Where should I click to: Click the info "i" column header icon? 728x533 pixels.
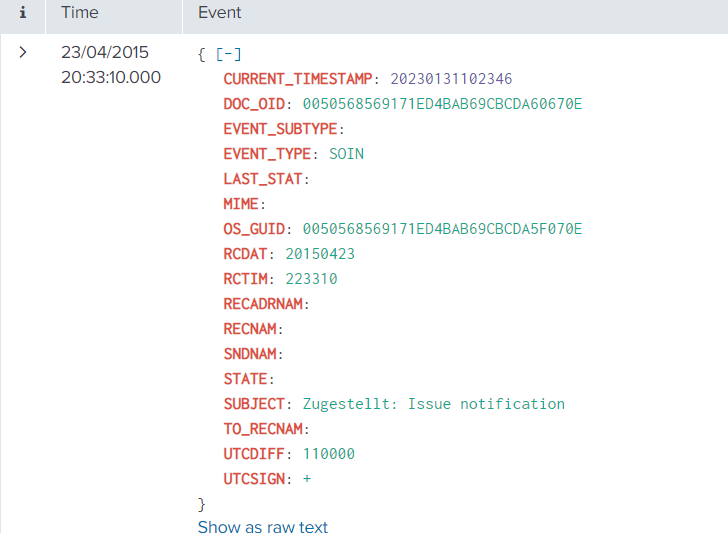click(x=22, y=13)
